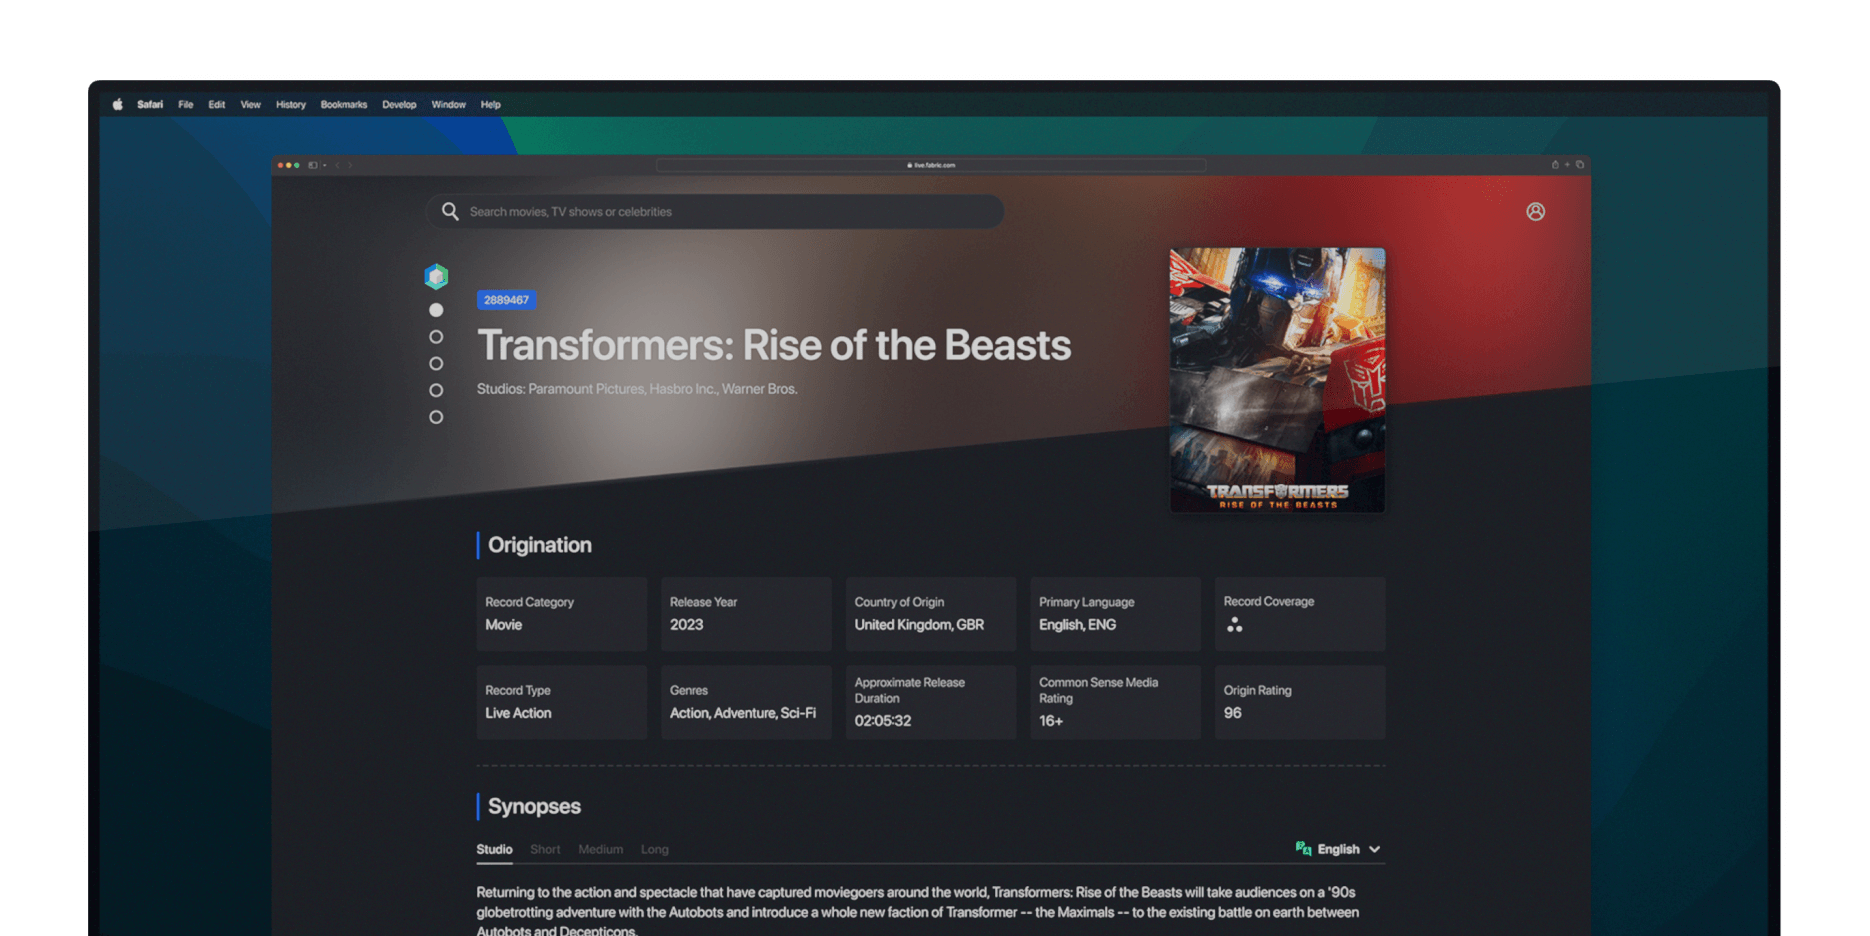Viewport: 1870px width, 936px height.
Task: Open the Apple menu
Action: (x=118, y=104)
